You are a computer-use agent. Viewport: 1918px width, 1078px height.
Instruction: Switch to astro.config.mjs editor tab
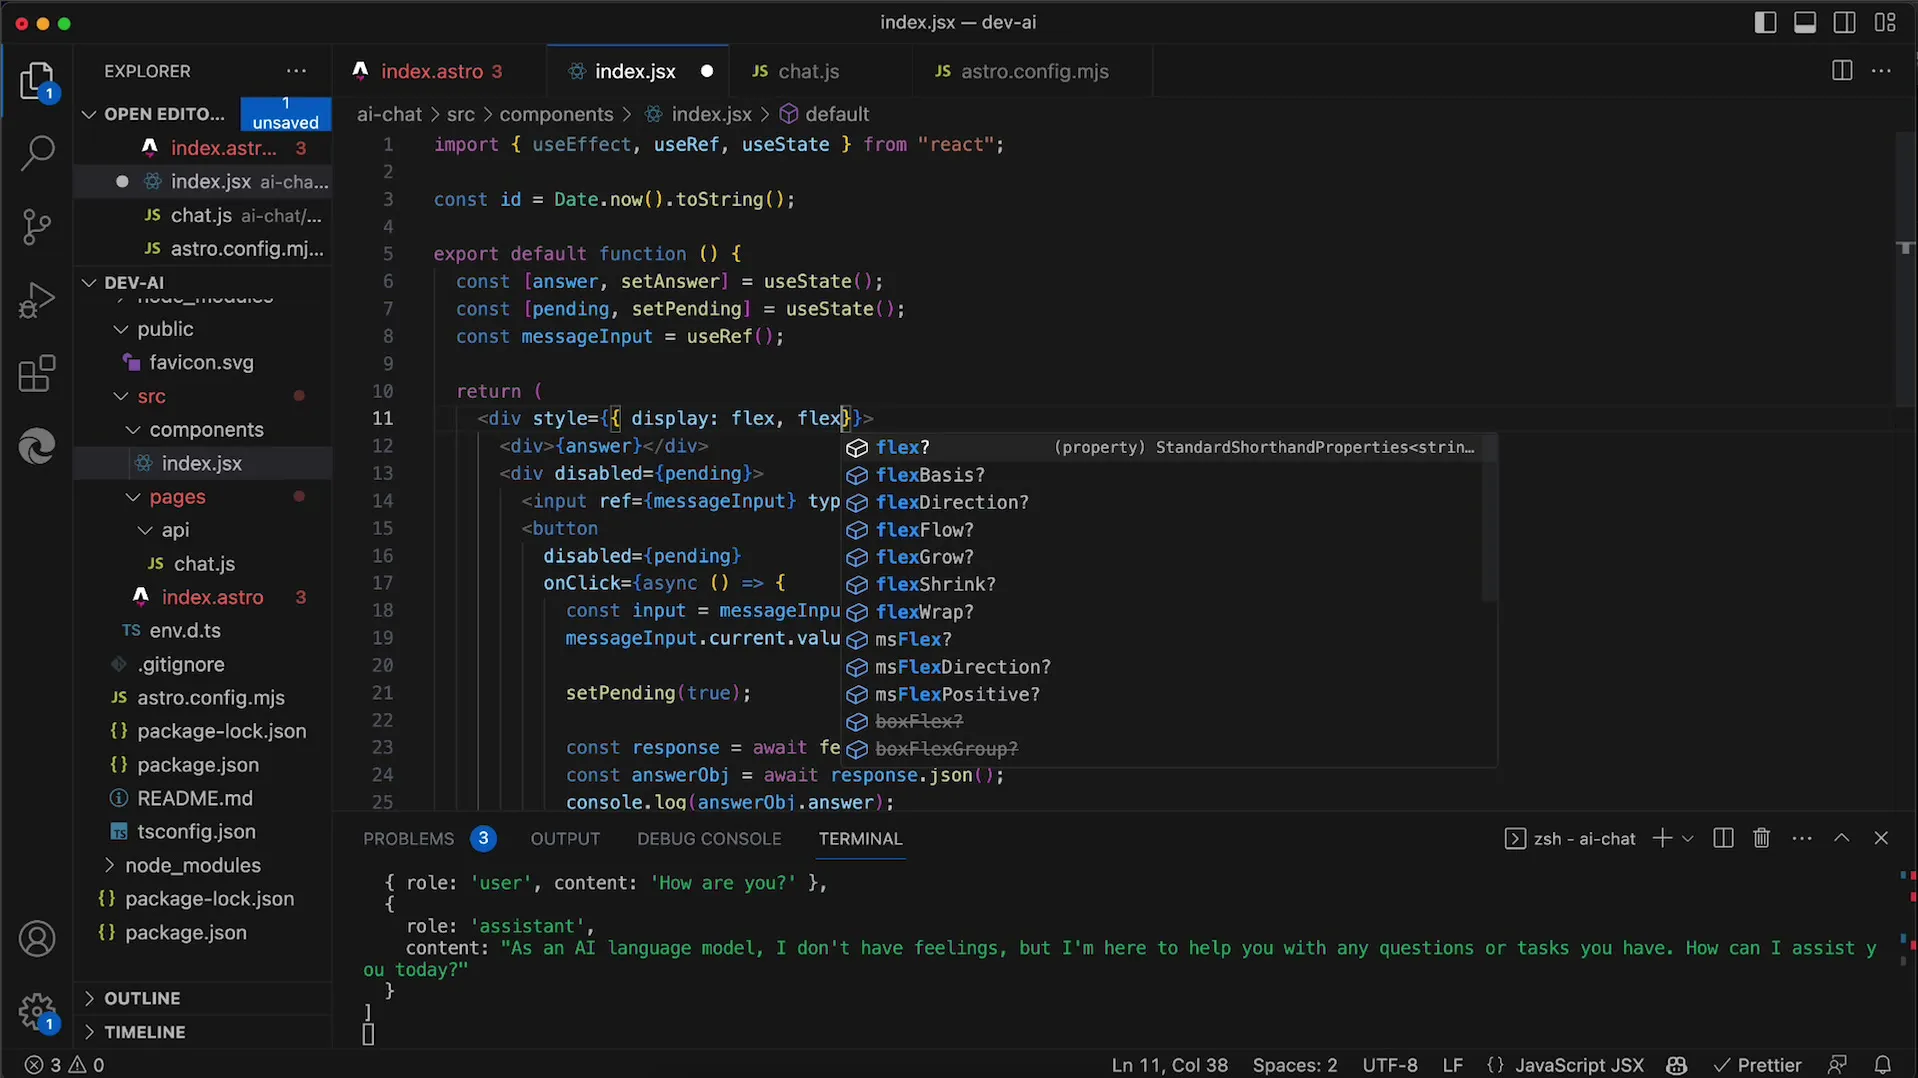pyautogui.click(x=1033, y=71)
